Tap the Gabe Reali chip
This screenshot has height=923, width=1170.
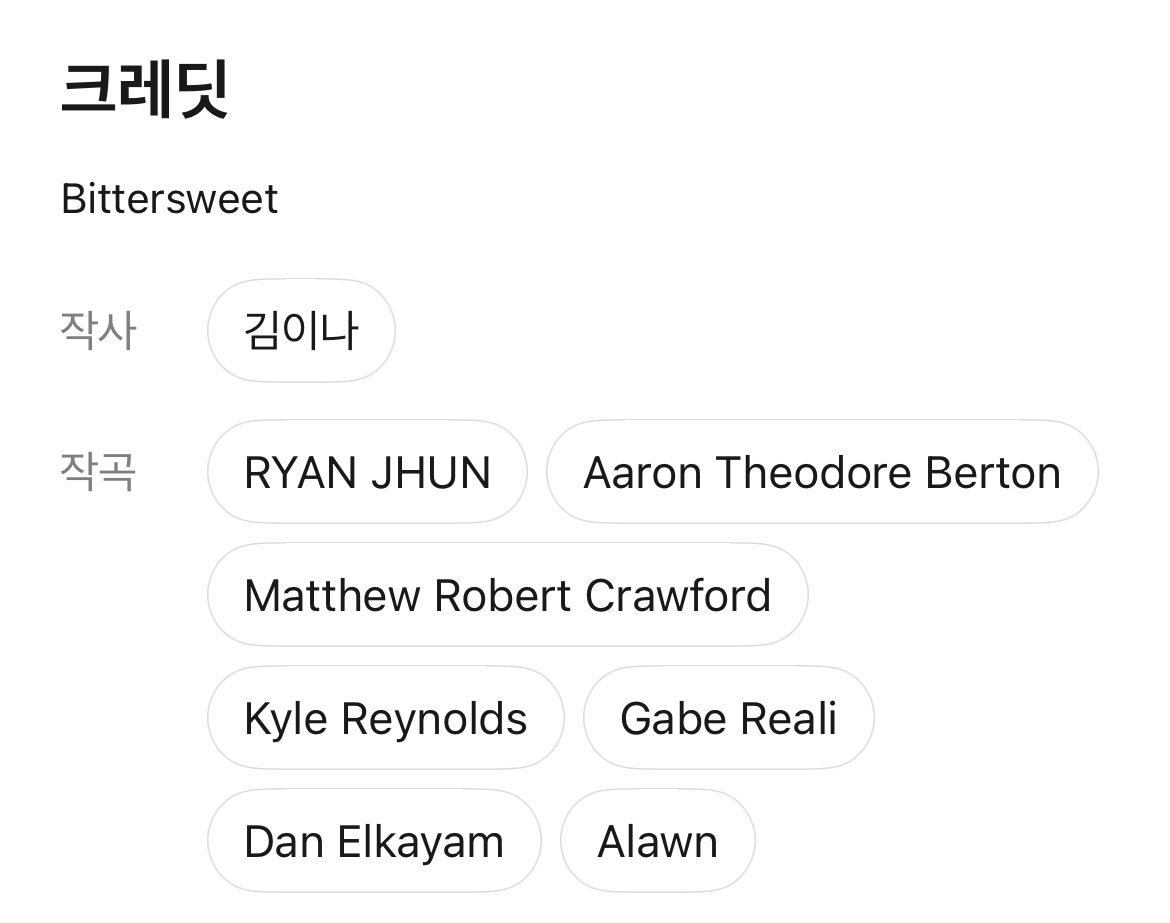coord(728,718)
